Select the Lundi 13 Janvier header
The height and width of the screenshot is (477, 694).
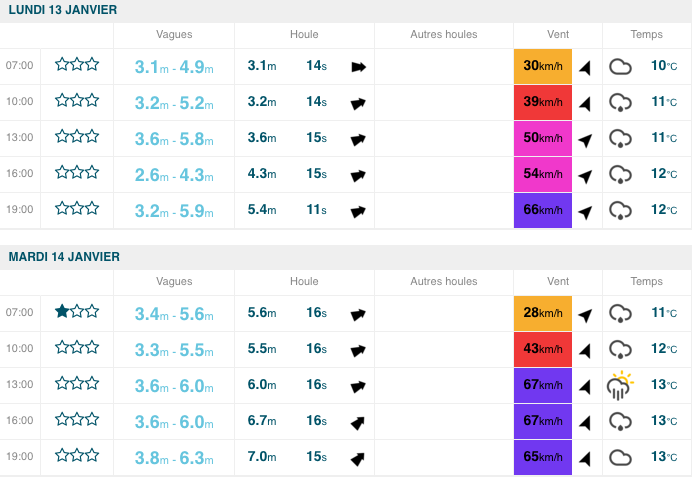tap(62, 10)
